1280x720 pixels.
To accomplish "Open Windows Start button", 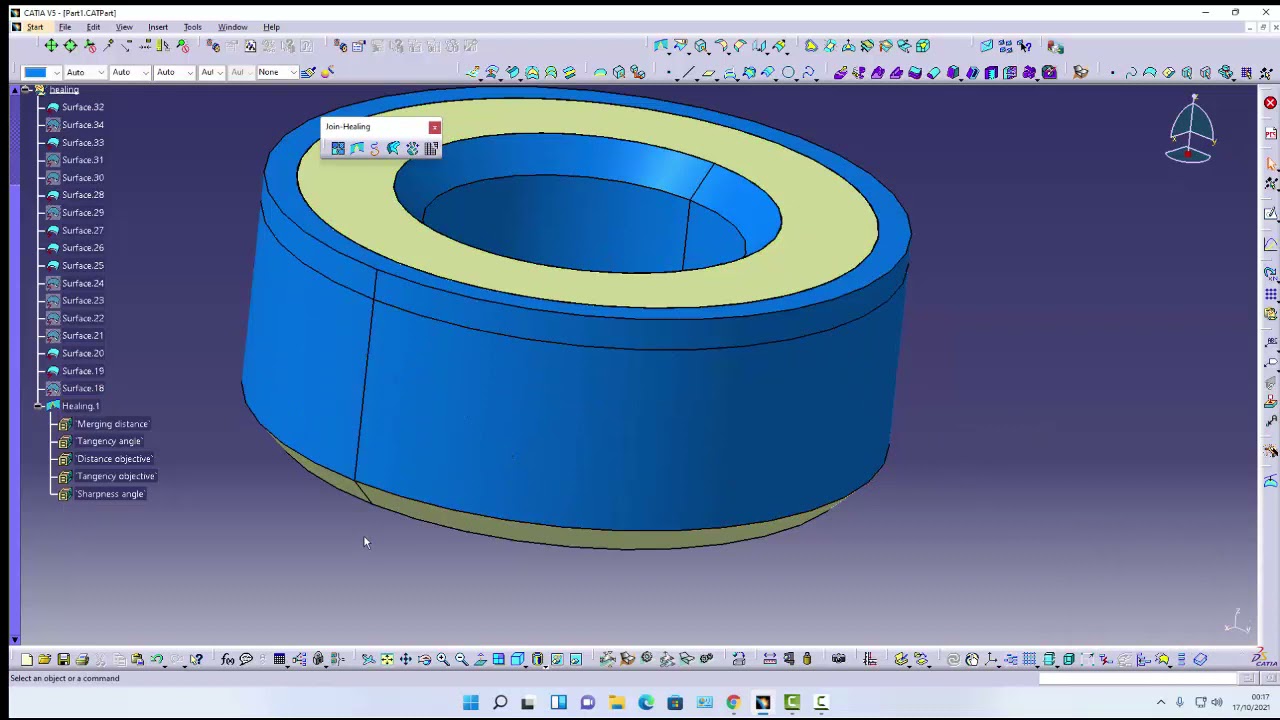I will (x=470, y=702).
